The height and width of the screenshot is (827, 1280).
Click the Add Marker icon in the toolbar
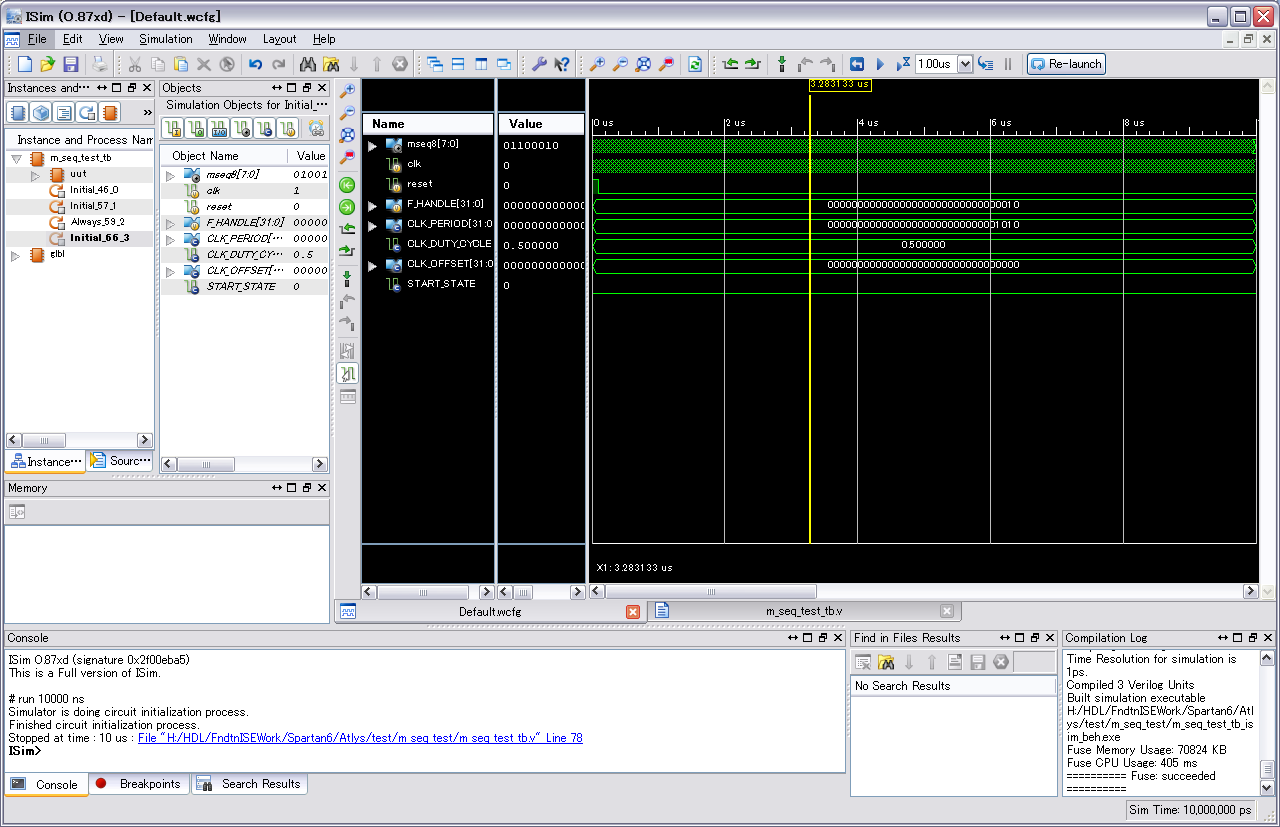point(781,64)
